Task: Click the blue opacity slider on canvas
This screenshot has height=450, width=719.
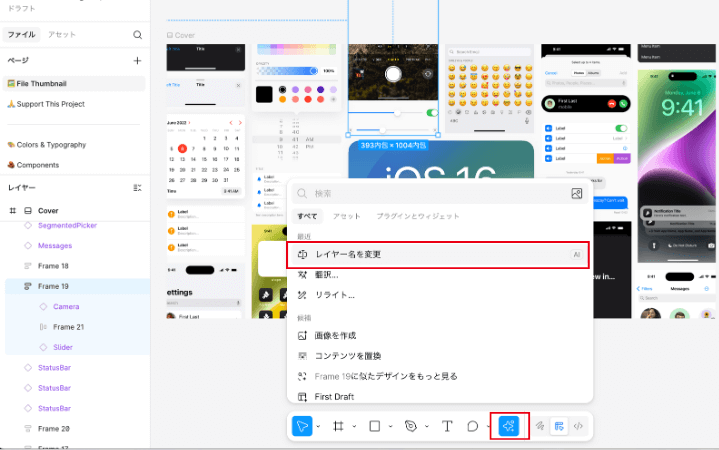Action: click(288, 71)
